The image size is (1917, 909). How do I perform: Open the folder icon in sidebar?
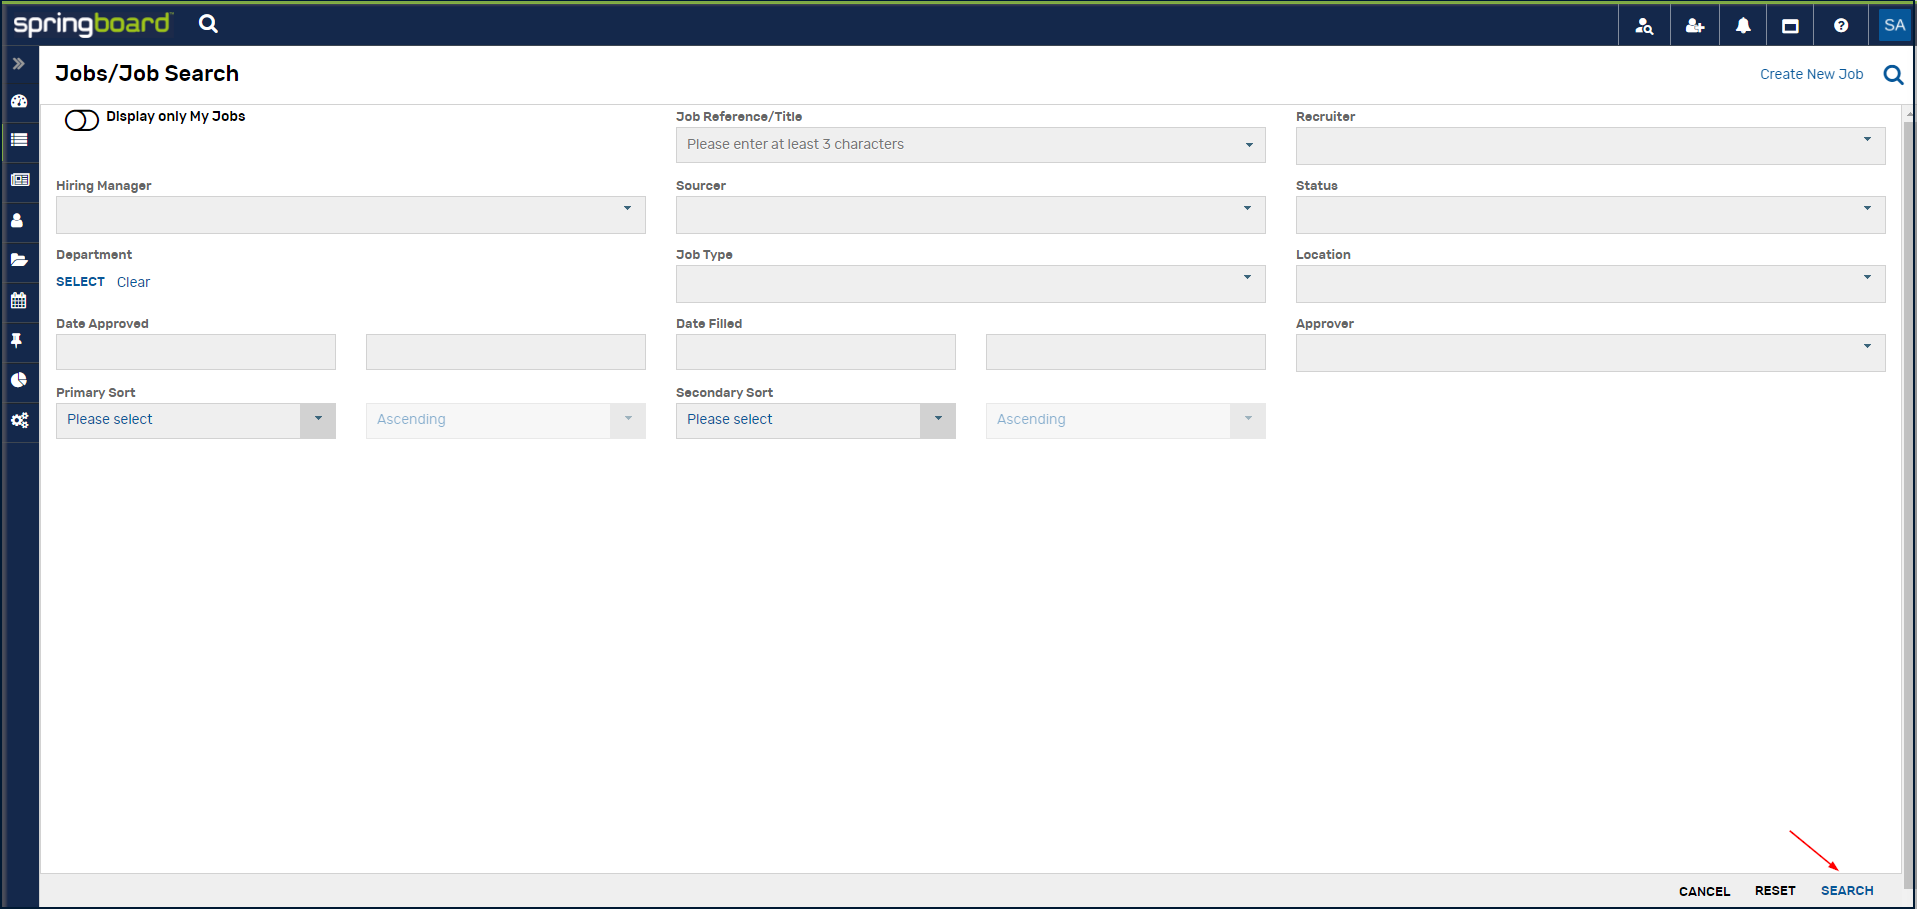(19, 260)
